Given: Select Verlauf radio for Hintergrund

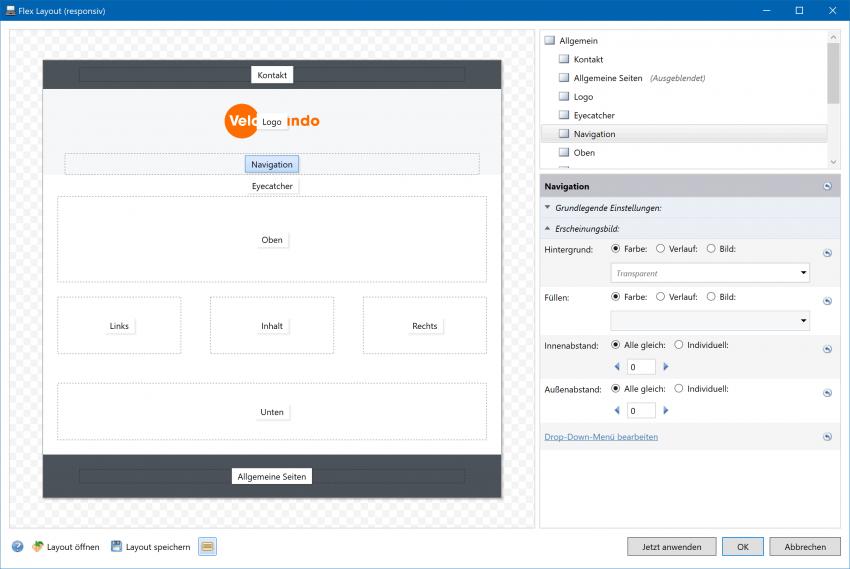Looking at the screenshot, I should [x=661, y=249].
